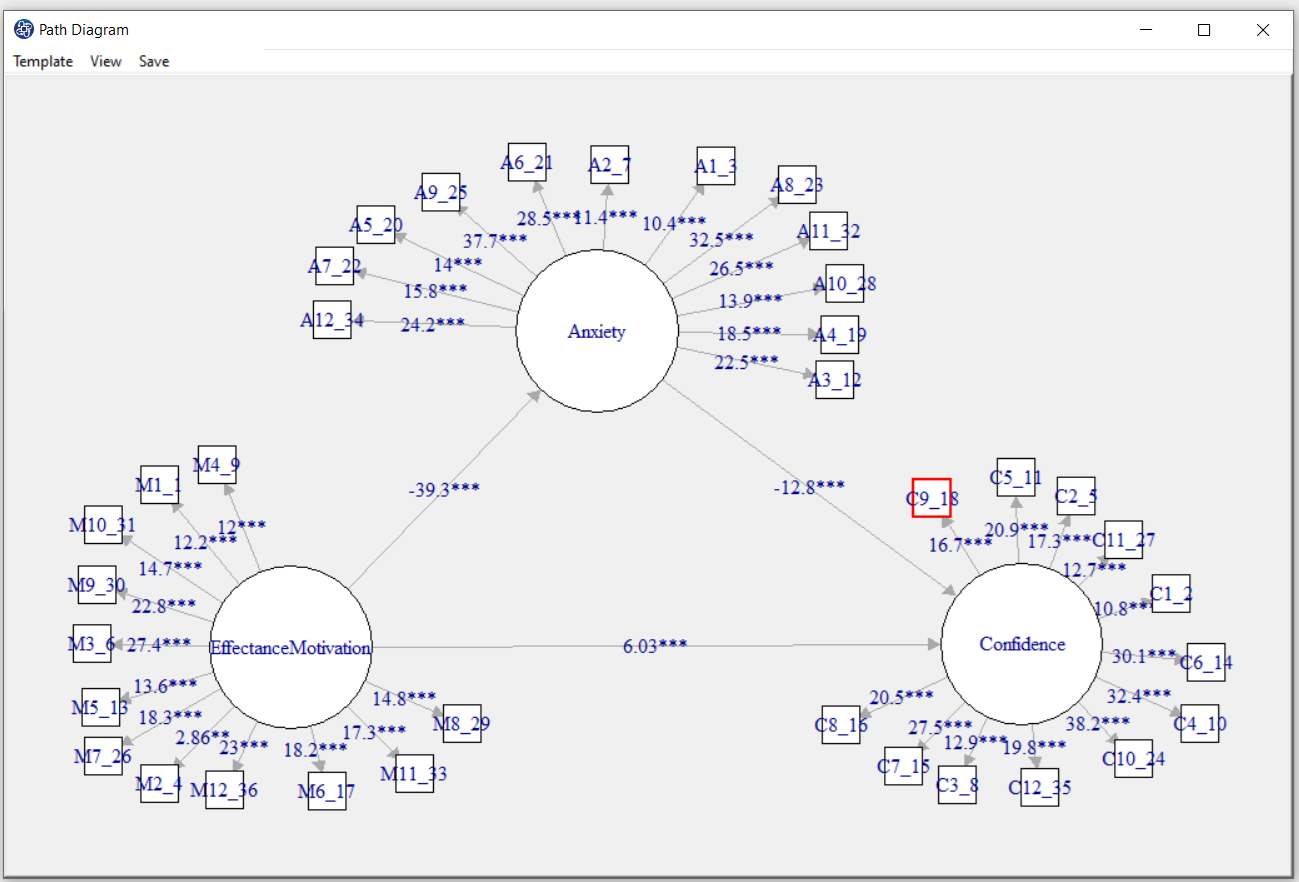Click the C12_35 indicator box
1299x882 pixels.
pos(1040,787)
